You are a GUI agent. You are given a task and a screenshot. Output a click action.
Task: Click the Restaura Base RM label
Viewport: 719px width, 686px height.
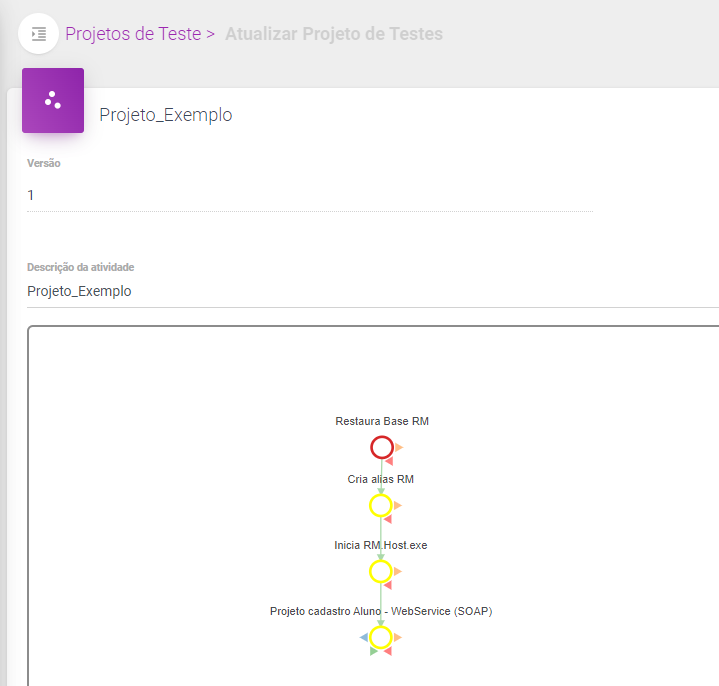pyautogui.click(x=382, y=421)
